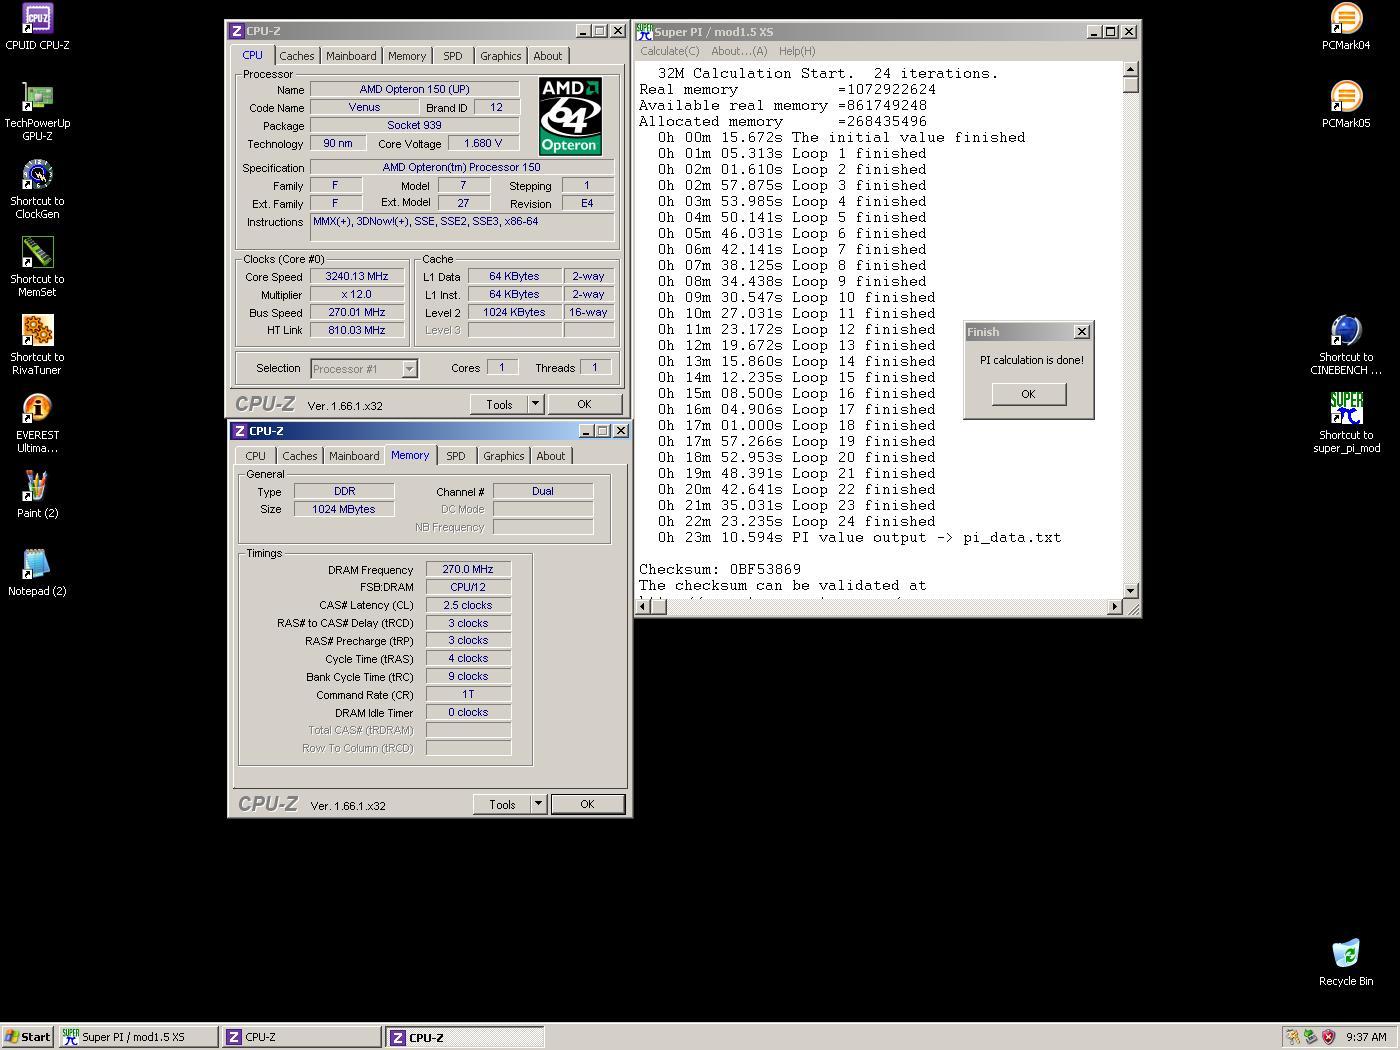Open EVEREST Ultimate desktop icon

point(37,409)
